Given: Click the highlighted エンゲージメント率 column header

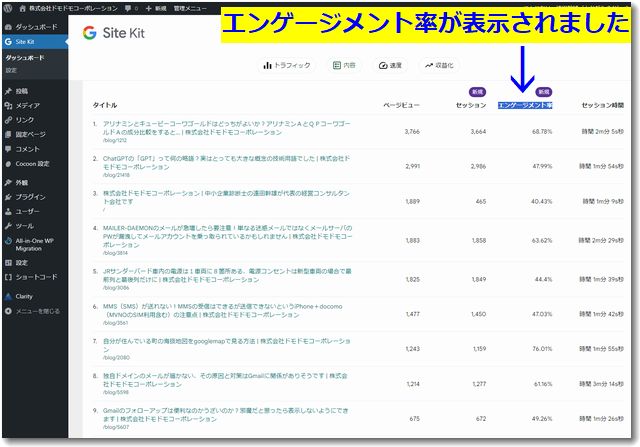Looking at the screenshot, I should click(525, 105).
